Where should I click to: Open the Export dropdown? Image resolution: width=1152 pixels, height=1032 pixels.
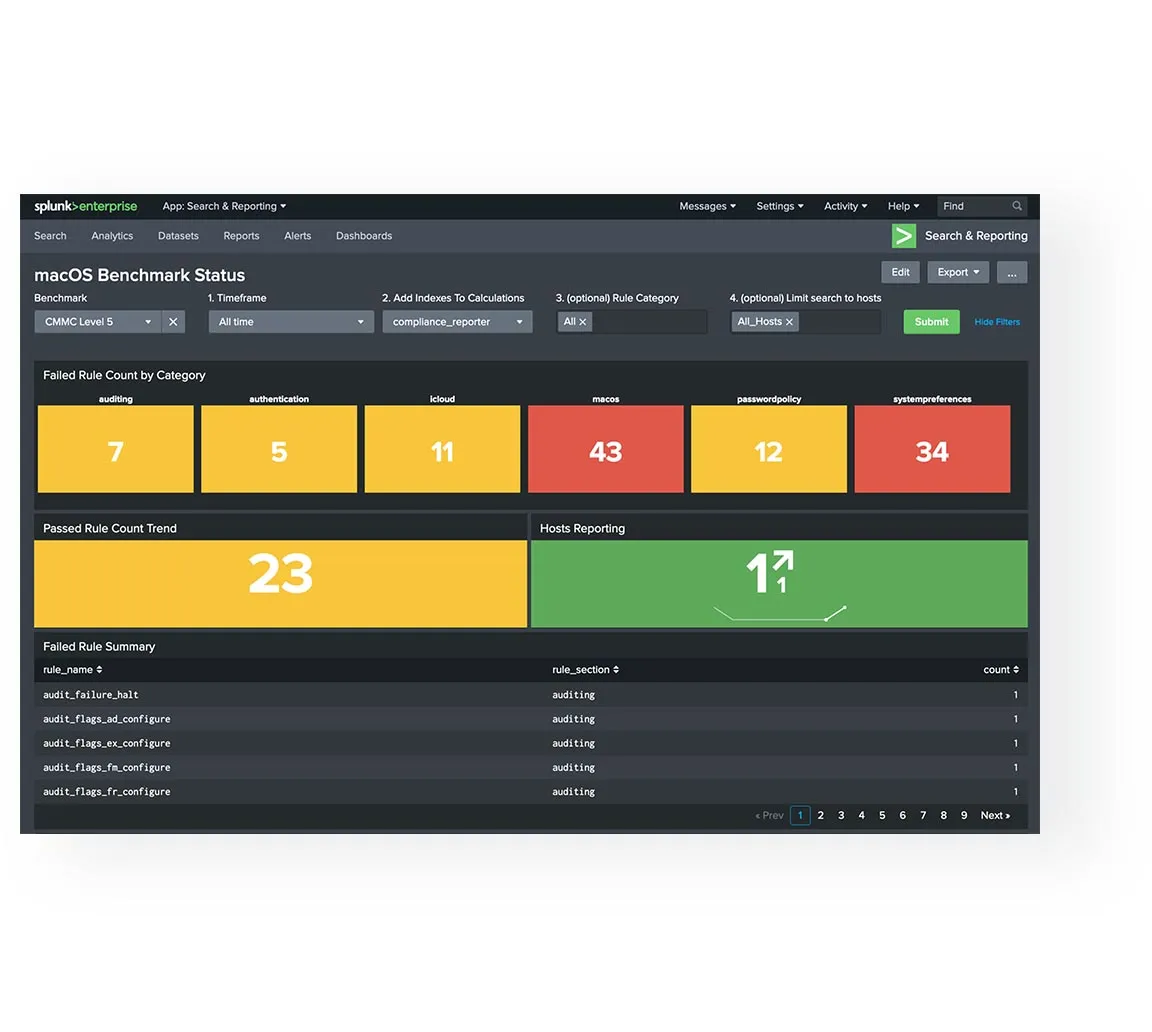point(957,271)
